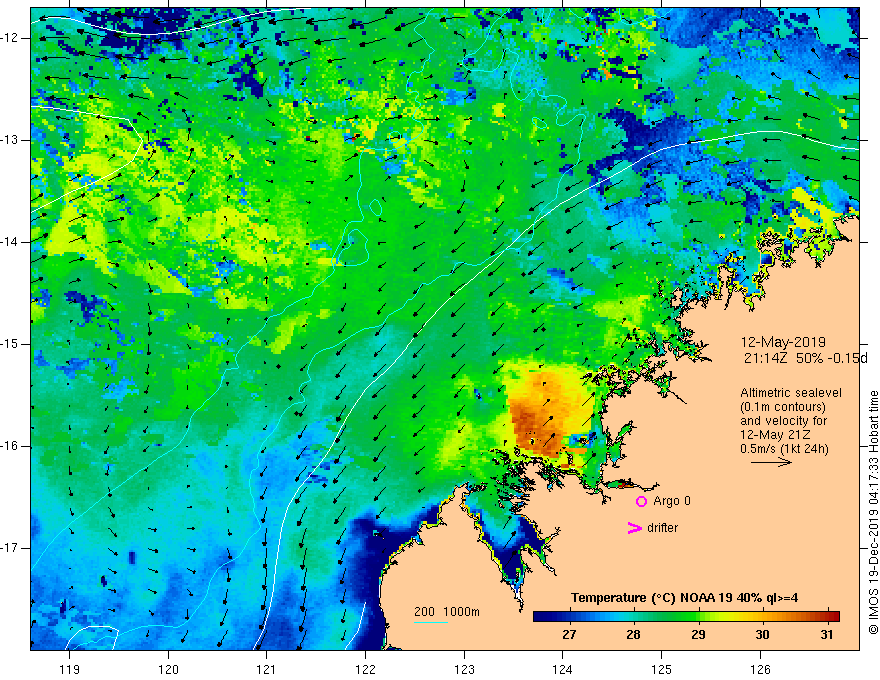
Task: Click the 12-May-2019 date label
Action: (783, 342)
